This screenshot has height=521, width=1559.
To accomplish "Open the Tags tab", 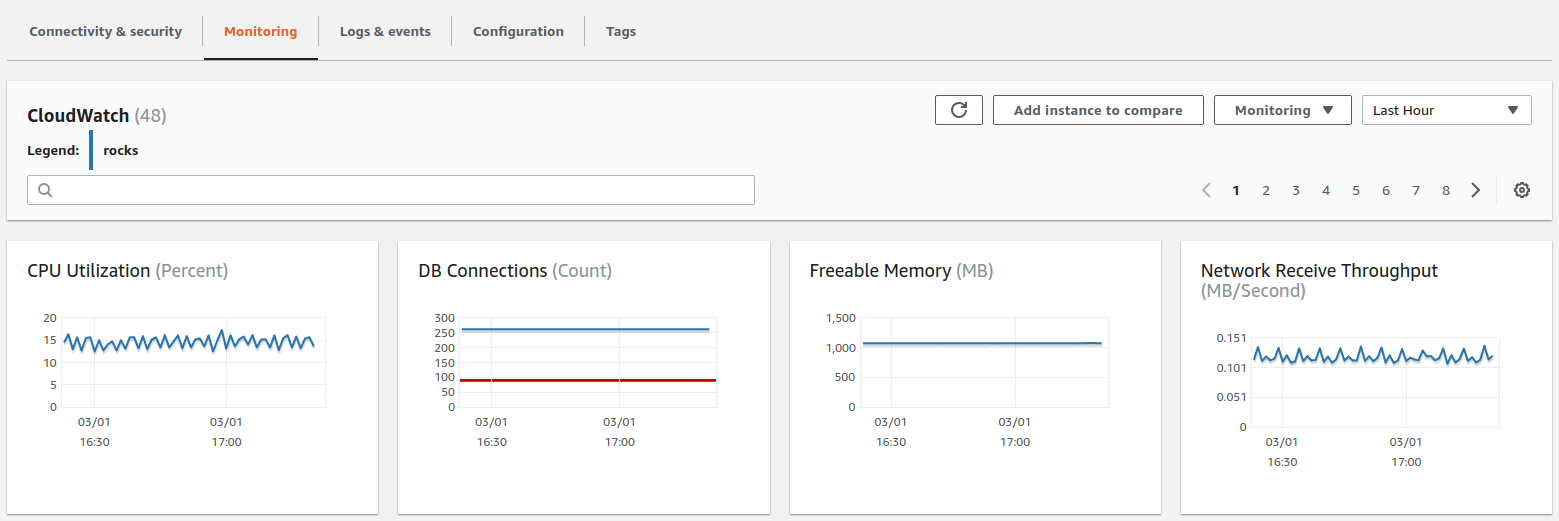I will coord(621,31).
